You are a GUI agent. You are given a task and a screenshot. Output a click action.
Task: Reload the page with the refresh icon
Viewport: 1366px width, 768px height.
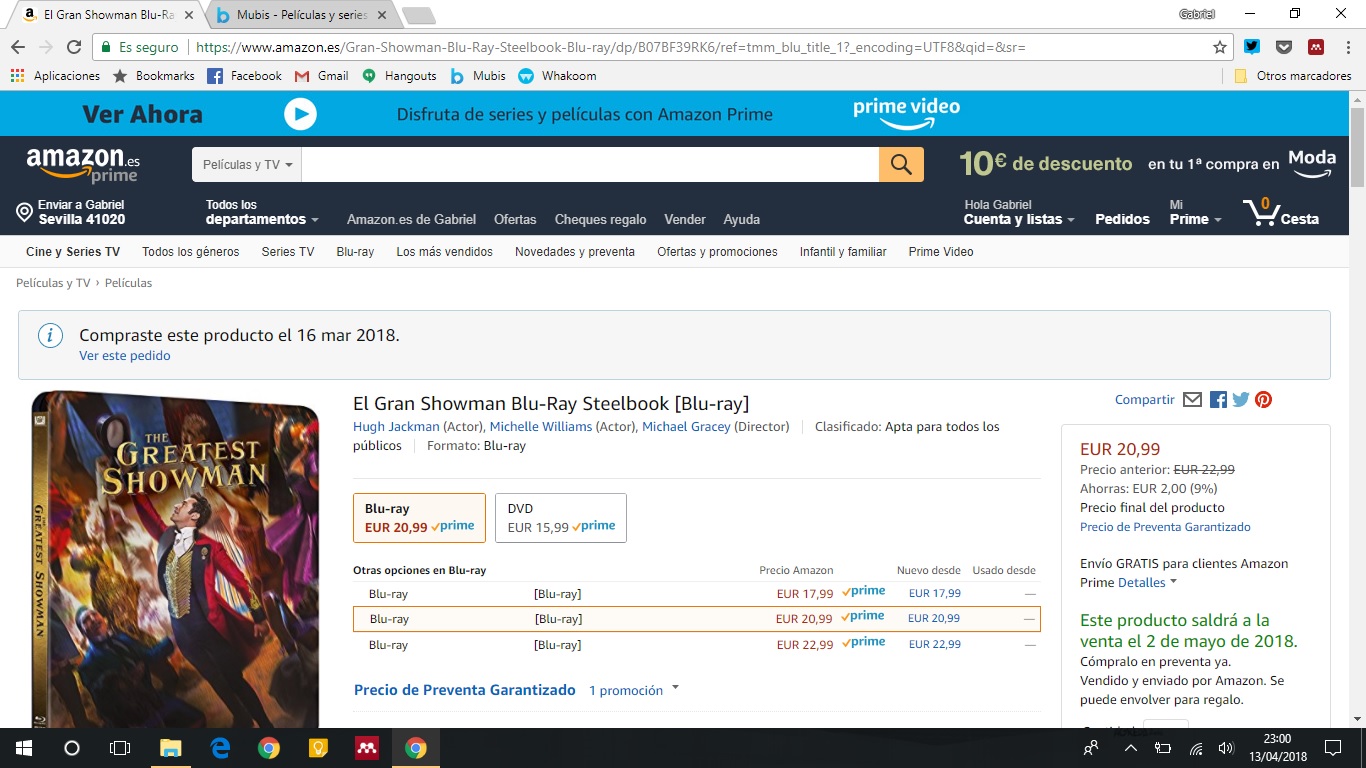[x=74, y=47]
